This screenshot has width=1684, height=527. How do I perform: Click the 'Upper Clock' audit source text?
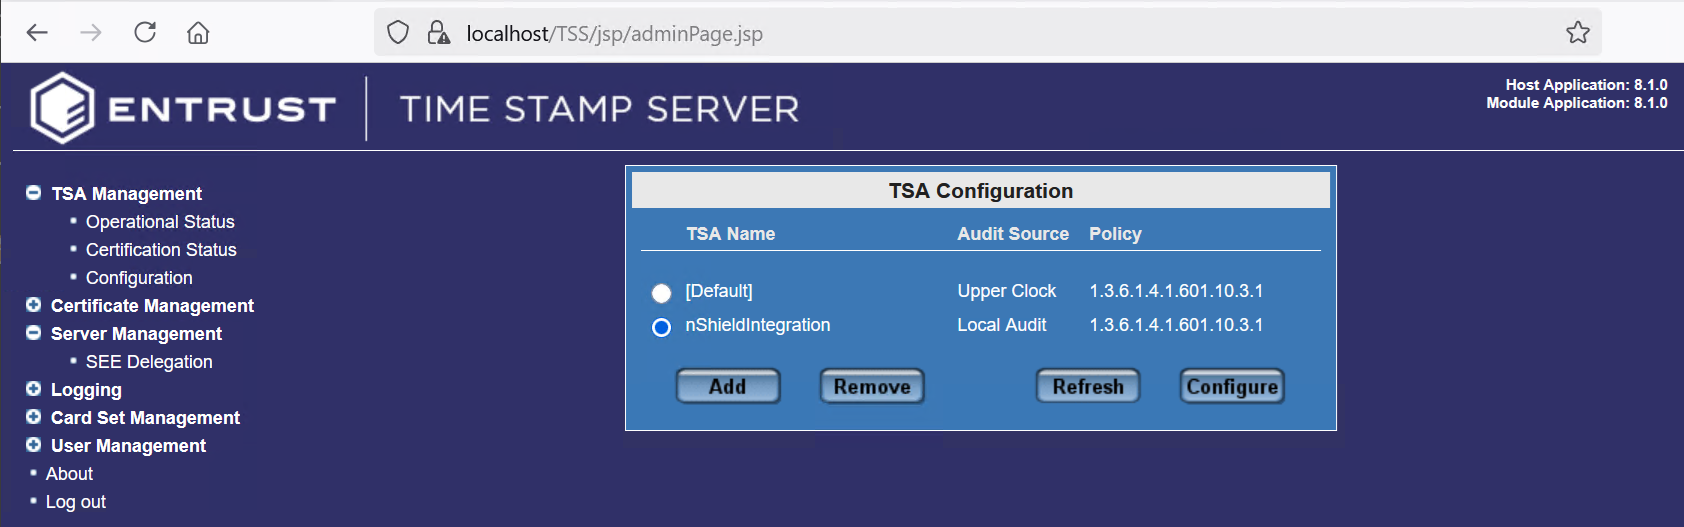point(1006,291)
